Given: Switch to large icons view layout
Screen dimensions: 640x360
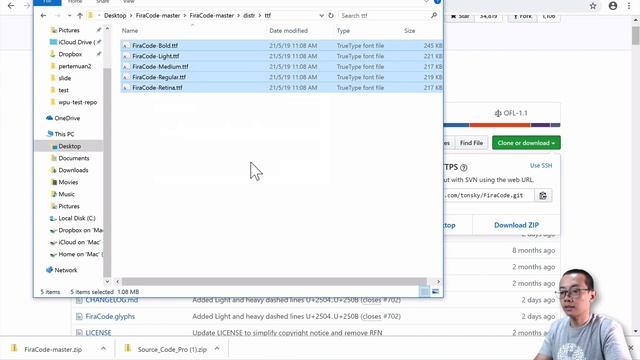Looking at the screenshot, I should tap(436, 291).
